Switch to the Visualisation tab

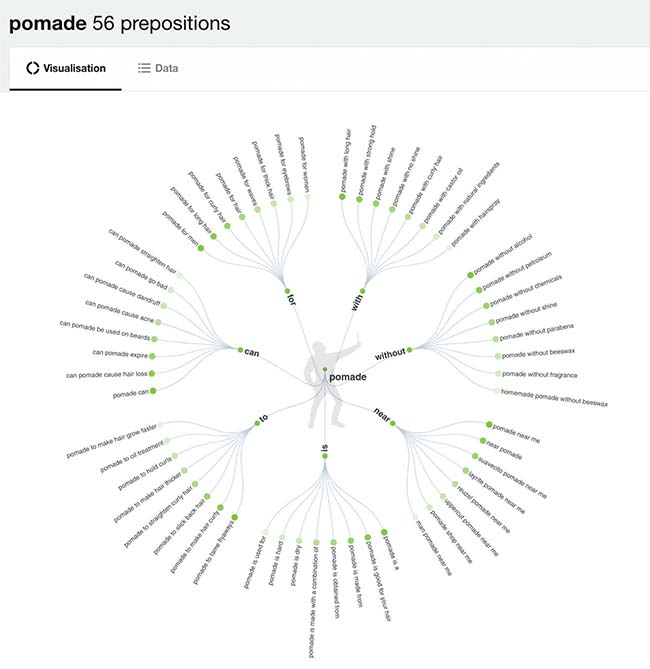66,68
